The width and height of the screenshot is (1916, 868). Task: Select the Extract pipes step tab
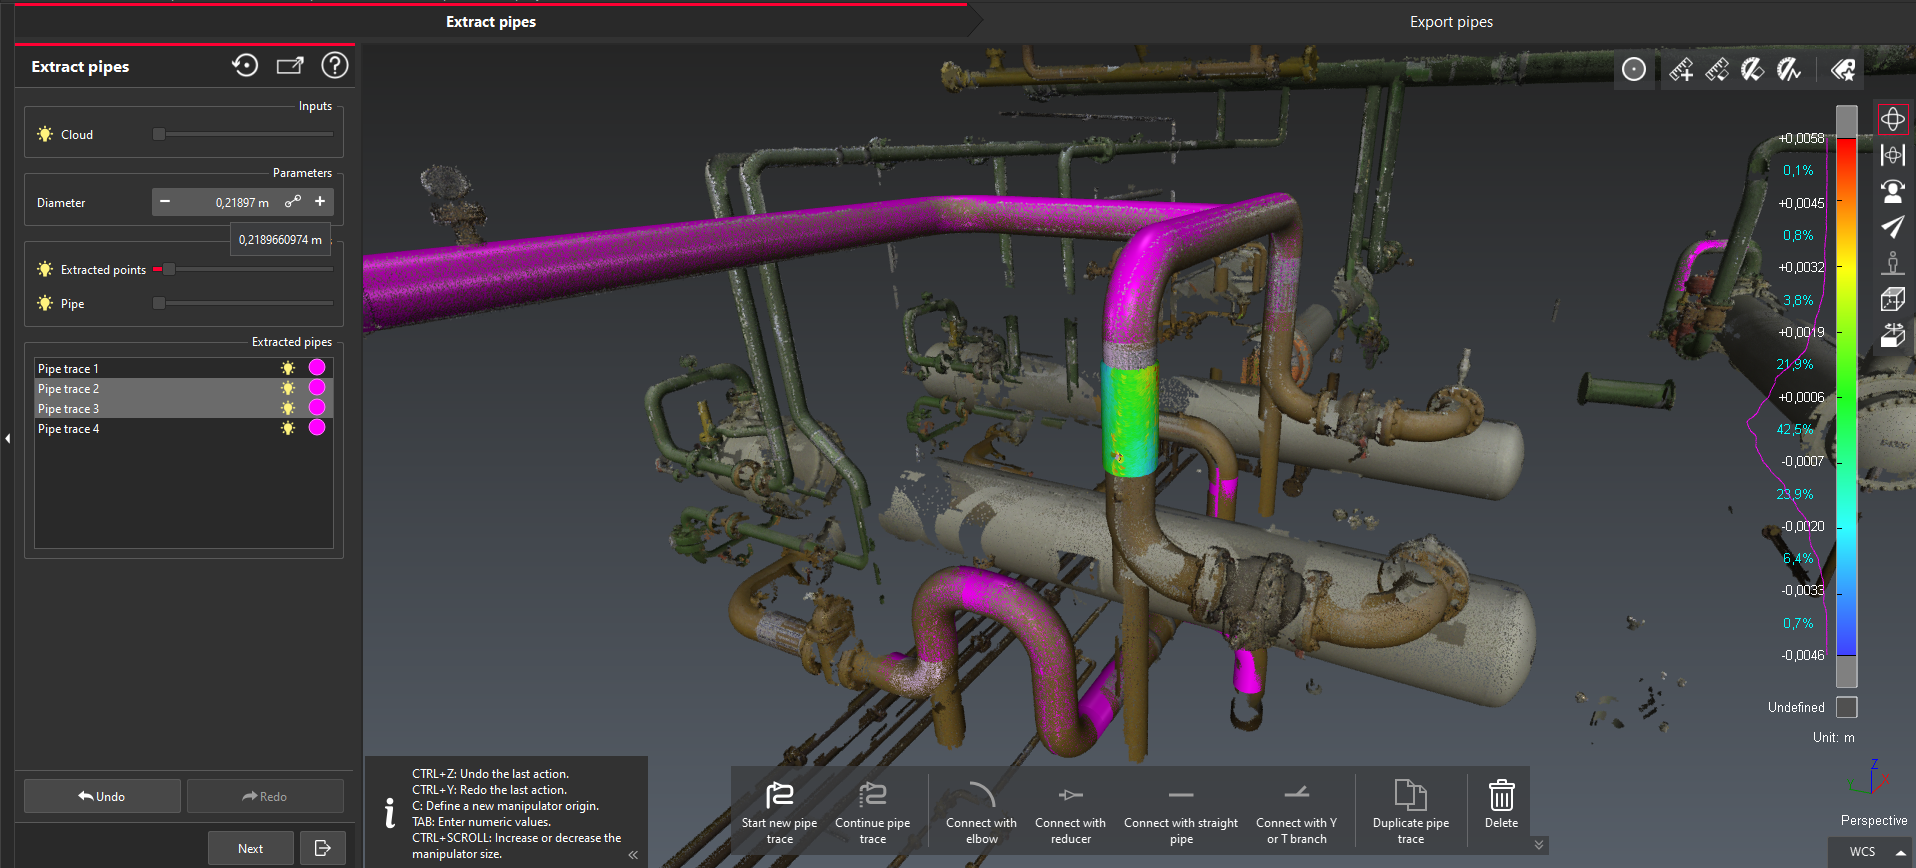(x=490, y=22)
